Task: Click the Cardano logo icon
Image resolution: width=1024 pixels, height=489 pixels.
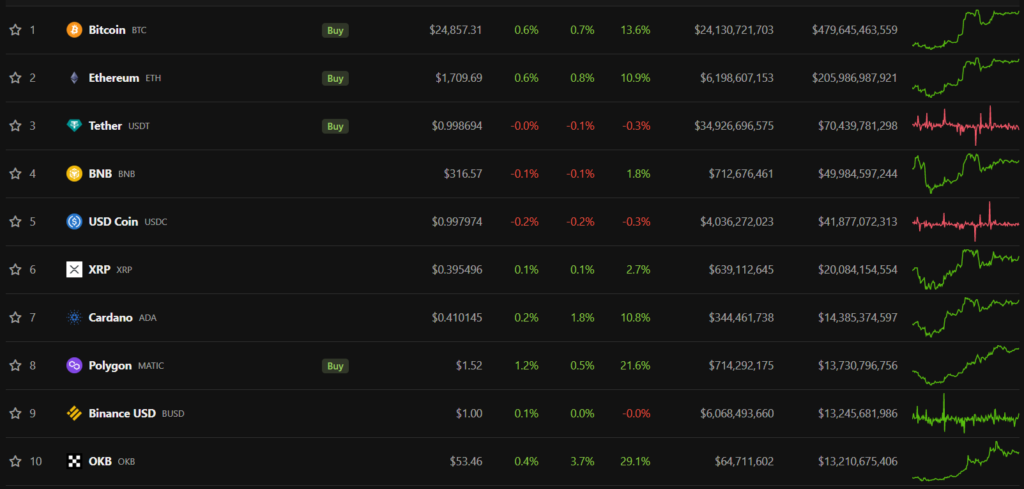Action: tap(74, 318)
